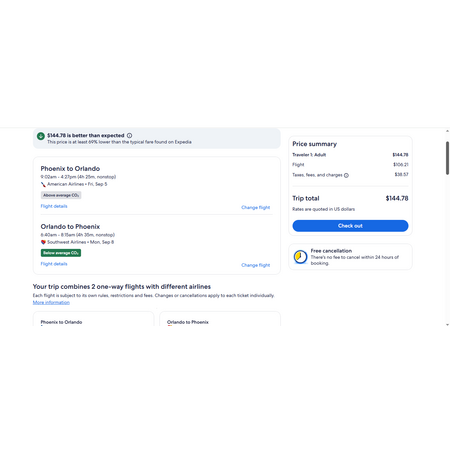Open Flight details for Phoenix to Orlando
The height and width of the screenshot is (450, 450).
tap(54, 206)
